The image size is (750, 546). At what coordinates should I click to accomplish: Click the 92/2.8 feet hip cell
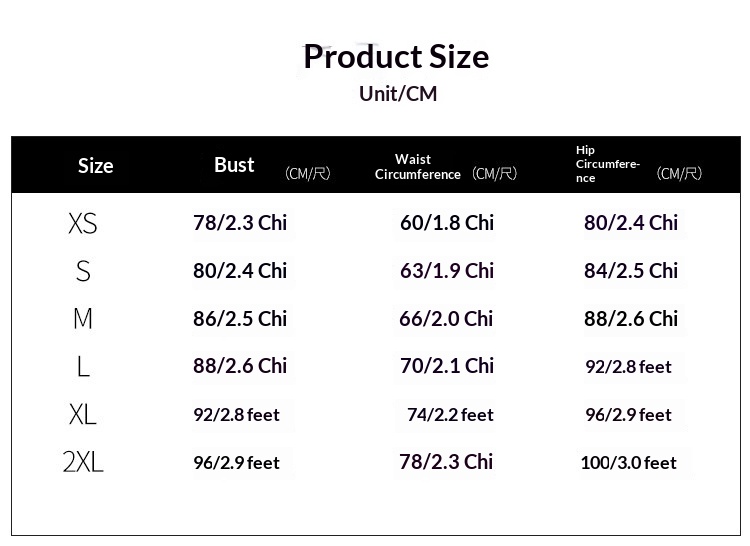point(629,367)
